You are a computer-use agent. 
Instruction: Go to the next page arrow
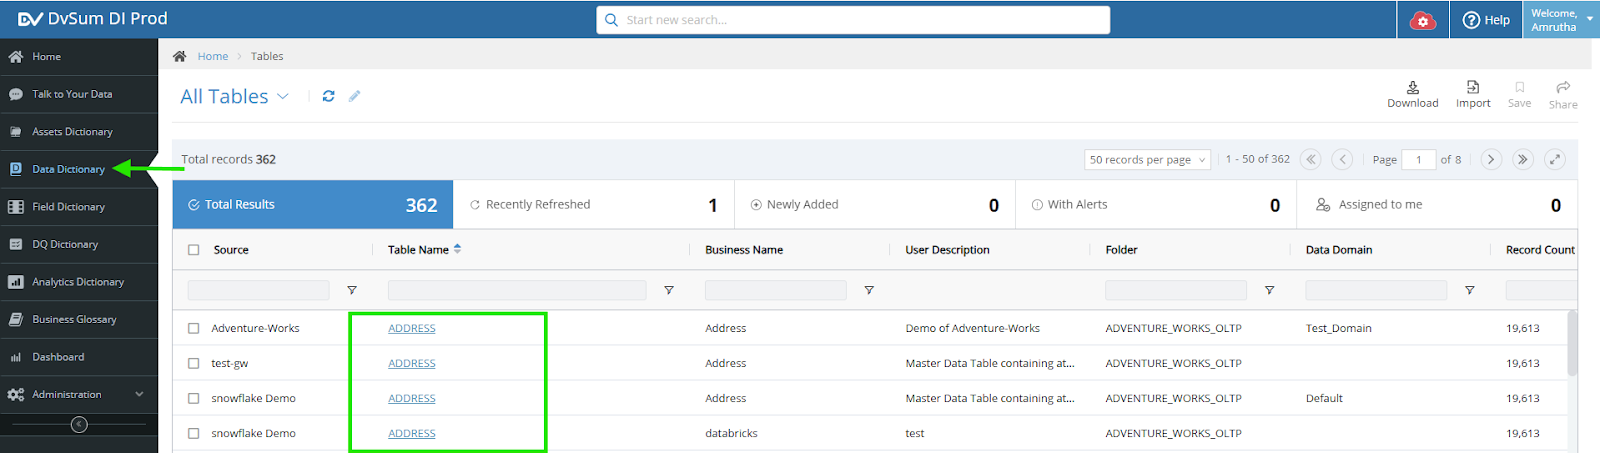1491,159
